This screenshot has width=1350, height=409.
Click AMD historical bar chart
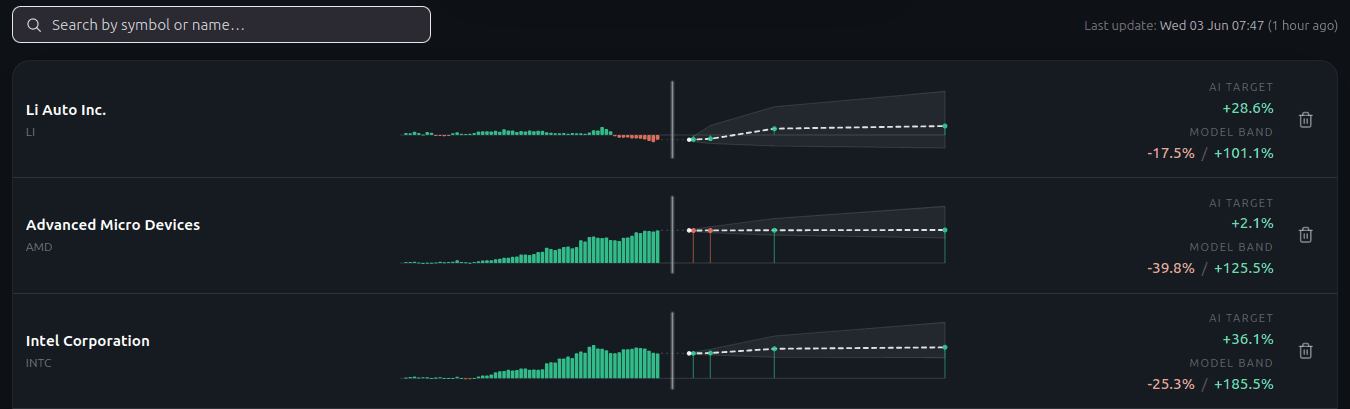pos(531,246)
